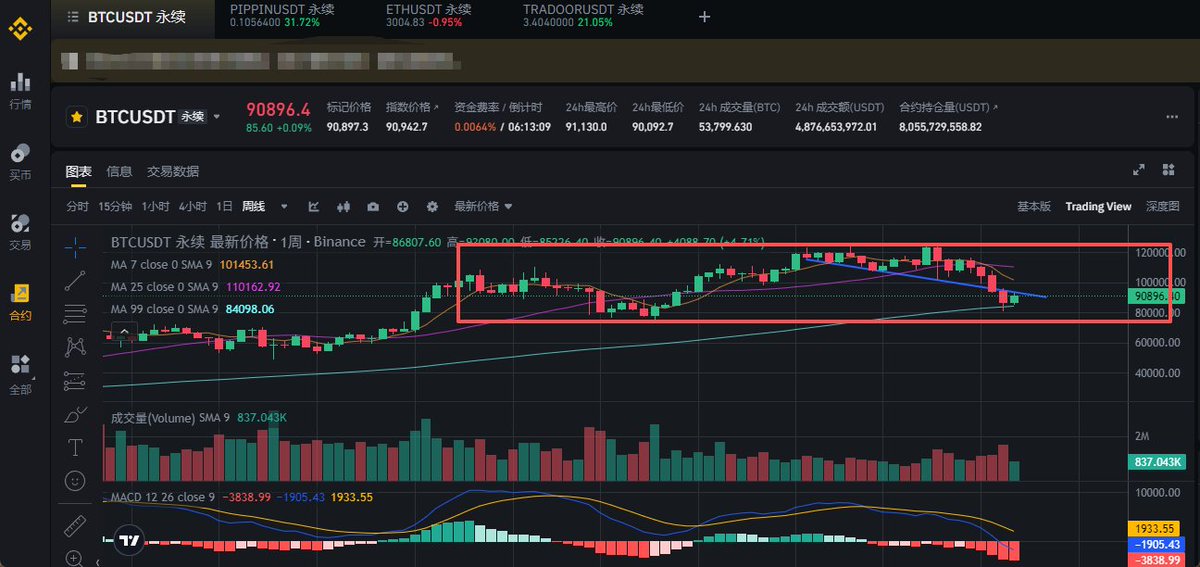Expand chart to fullscreen

coord(1138,171)
